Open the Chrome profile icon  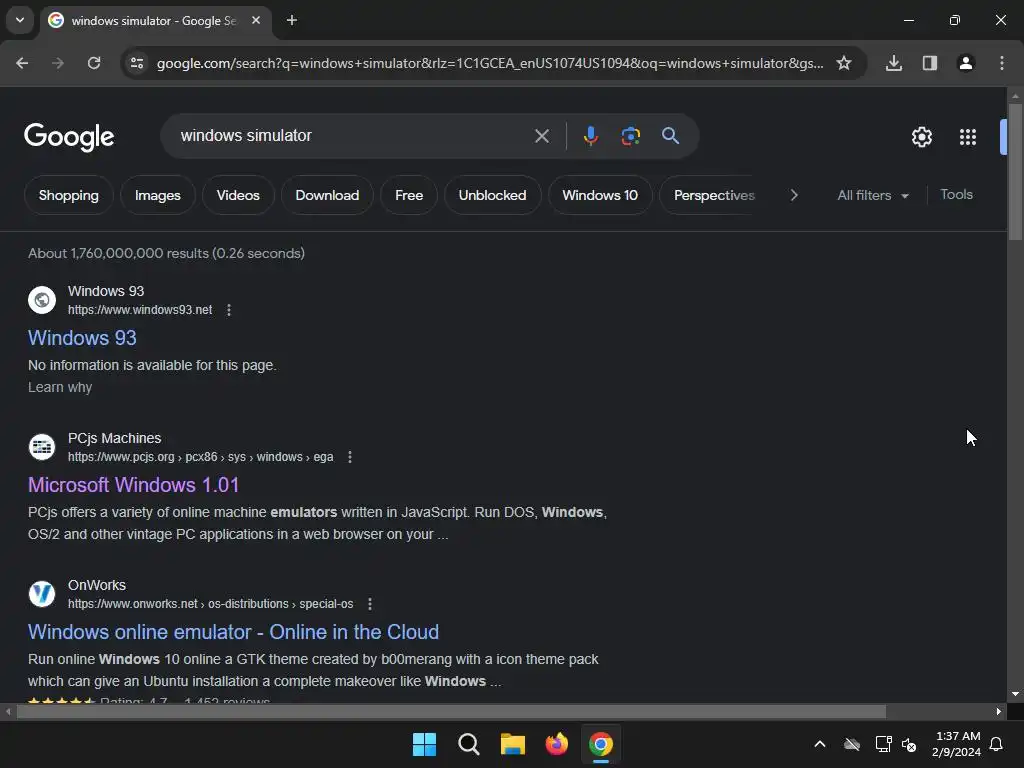966,63
